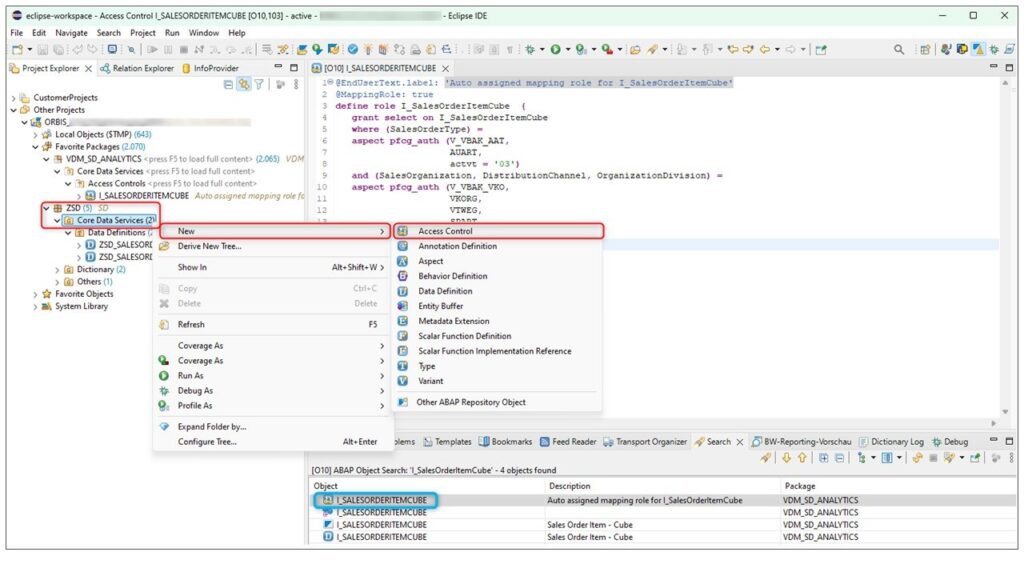Viewport: 1024px width, 576px height.
Task: Expand the CustomerProjects node
Action: (13, 98)
